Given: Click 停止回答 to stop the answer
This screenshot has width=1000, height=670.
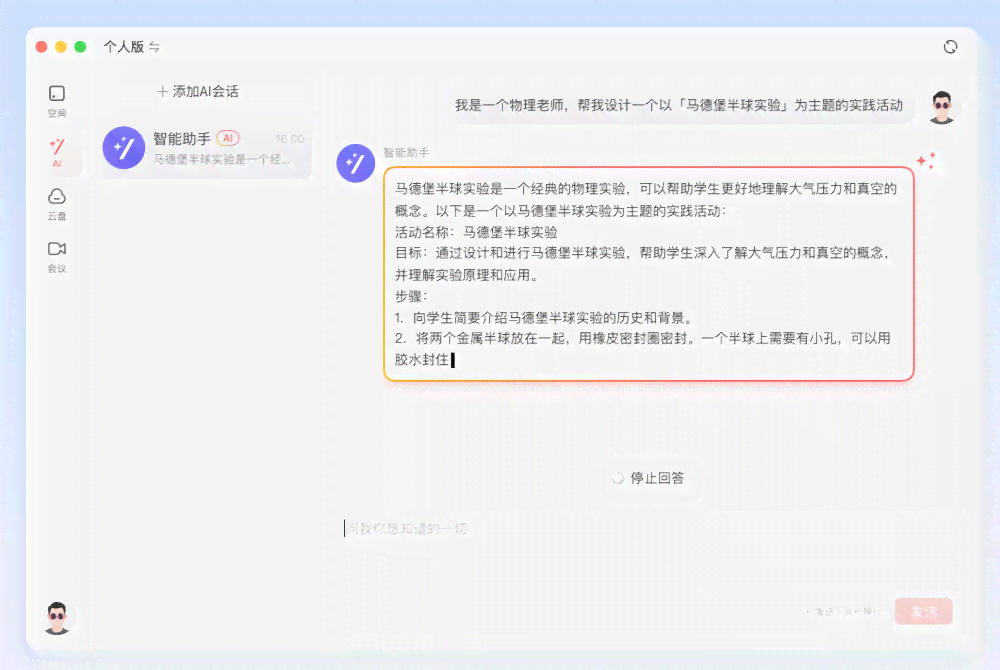Looking at the screenshot, I should point(649,478).
